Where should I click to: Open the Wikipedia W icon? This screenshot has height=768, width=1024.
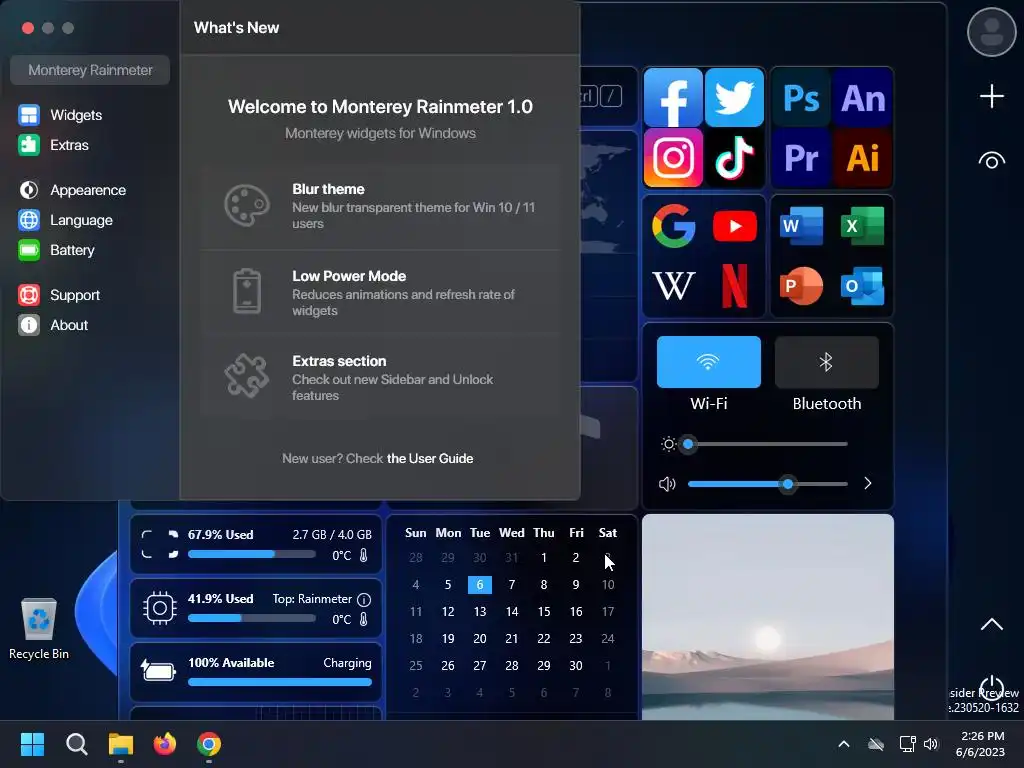point(673,285)
